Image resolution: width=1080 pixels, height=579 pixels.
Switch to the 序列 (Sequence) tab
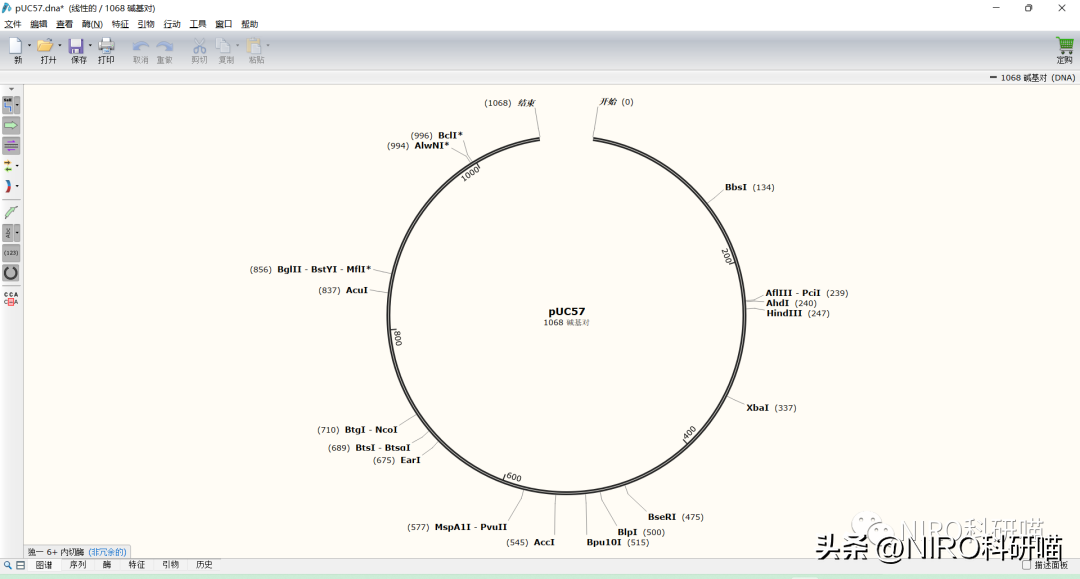tap(77, 565)
